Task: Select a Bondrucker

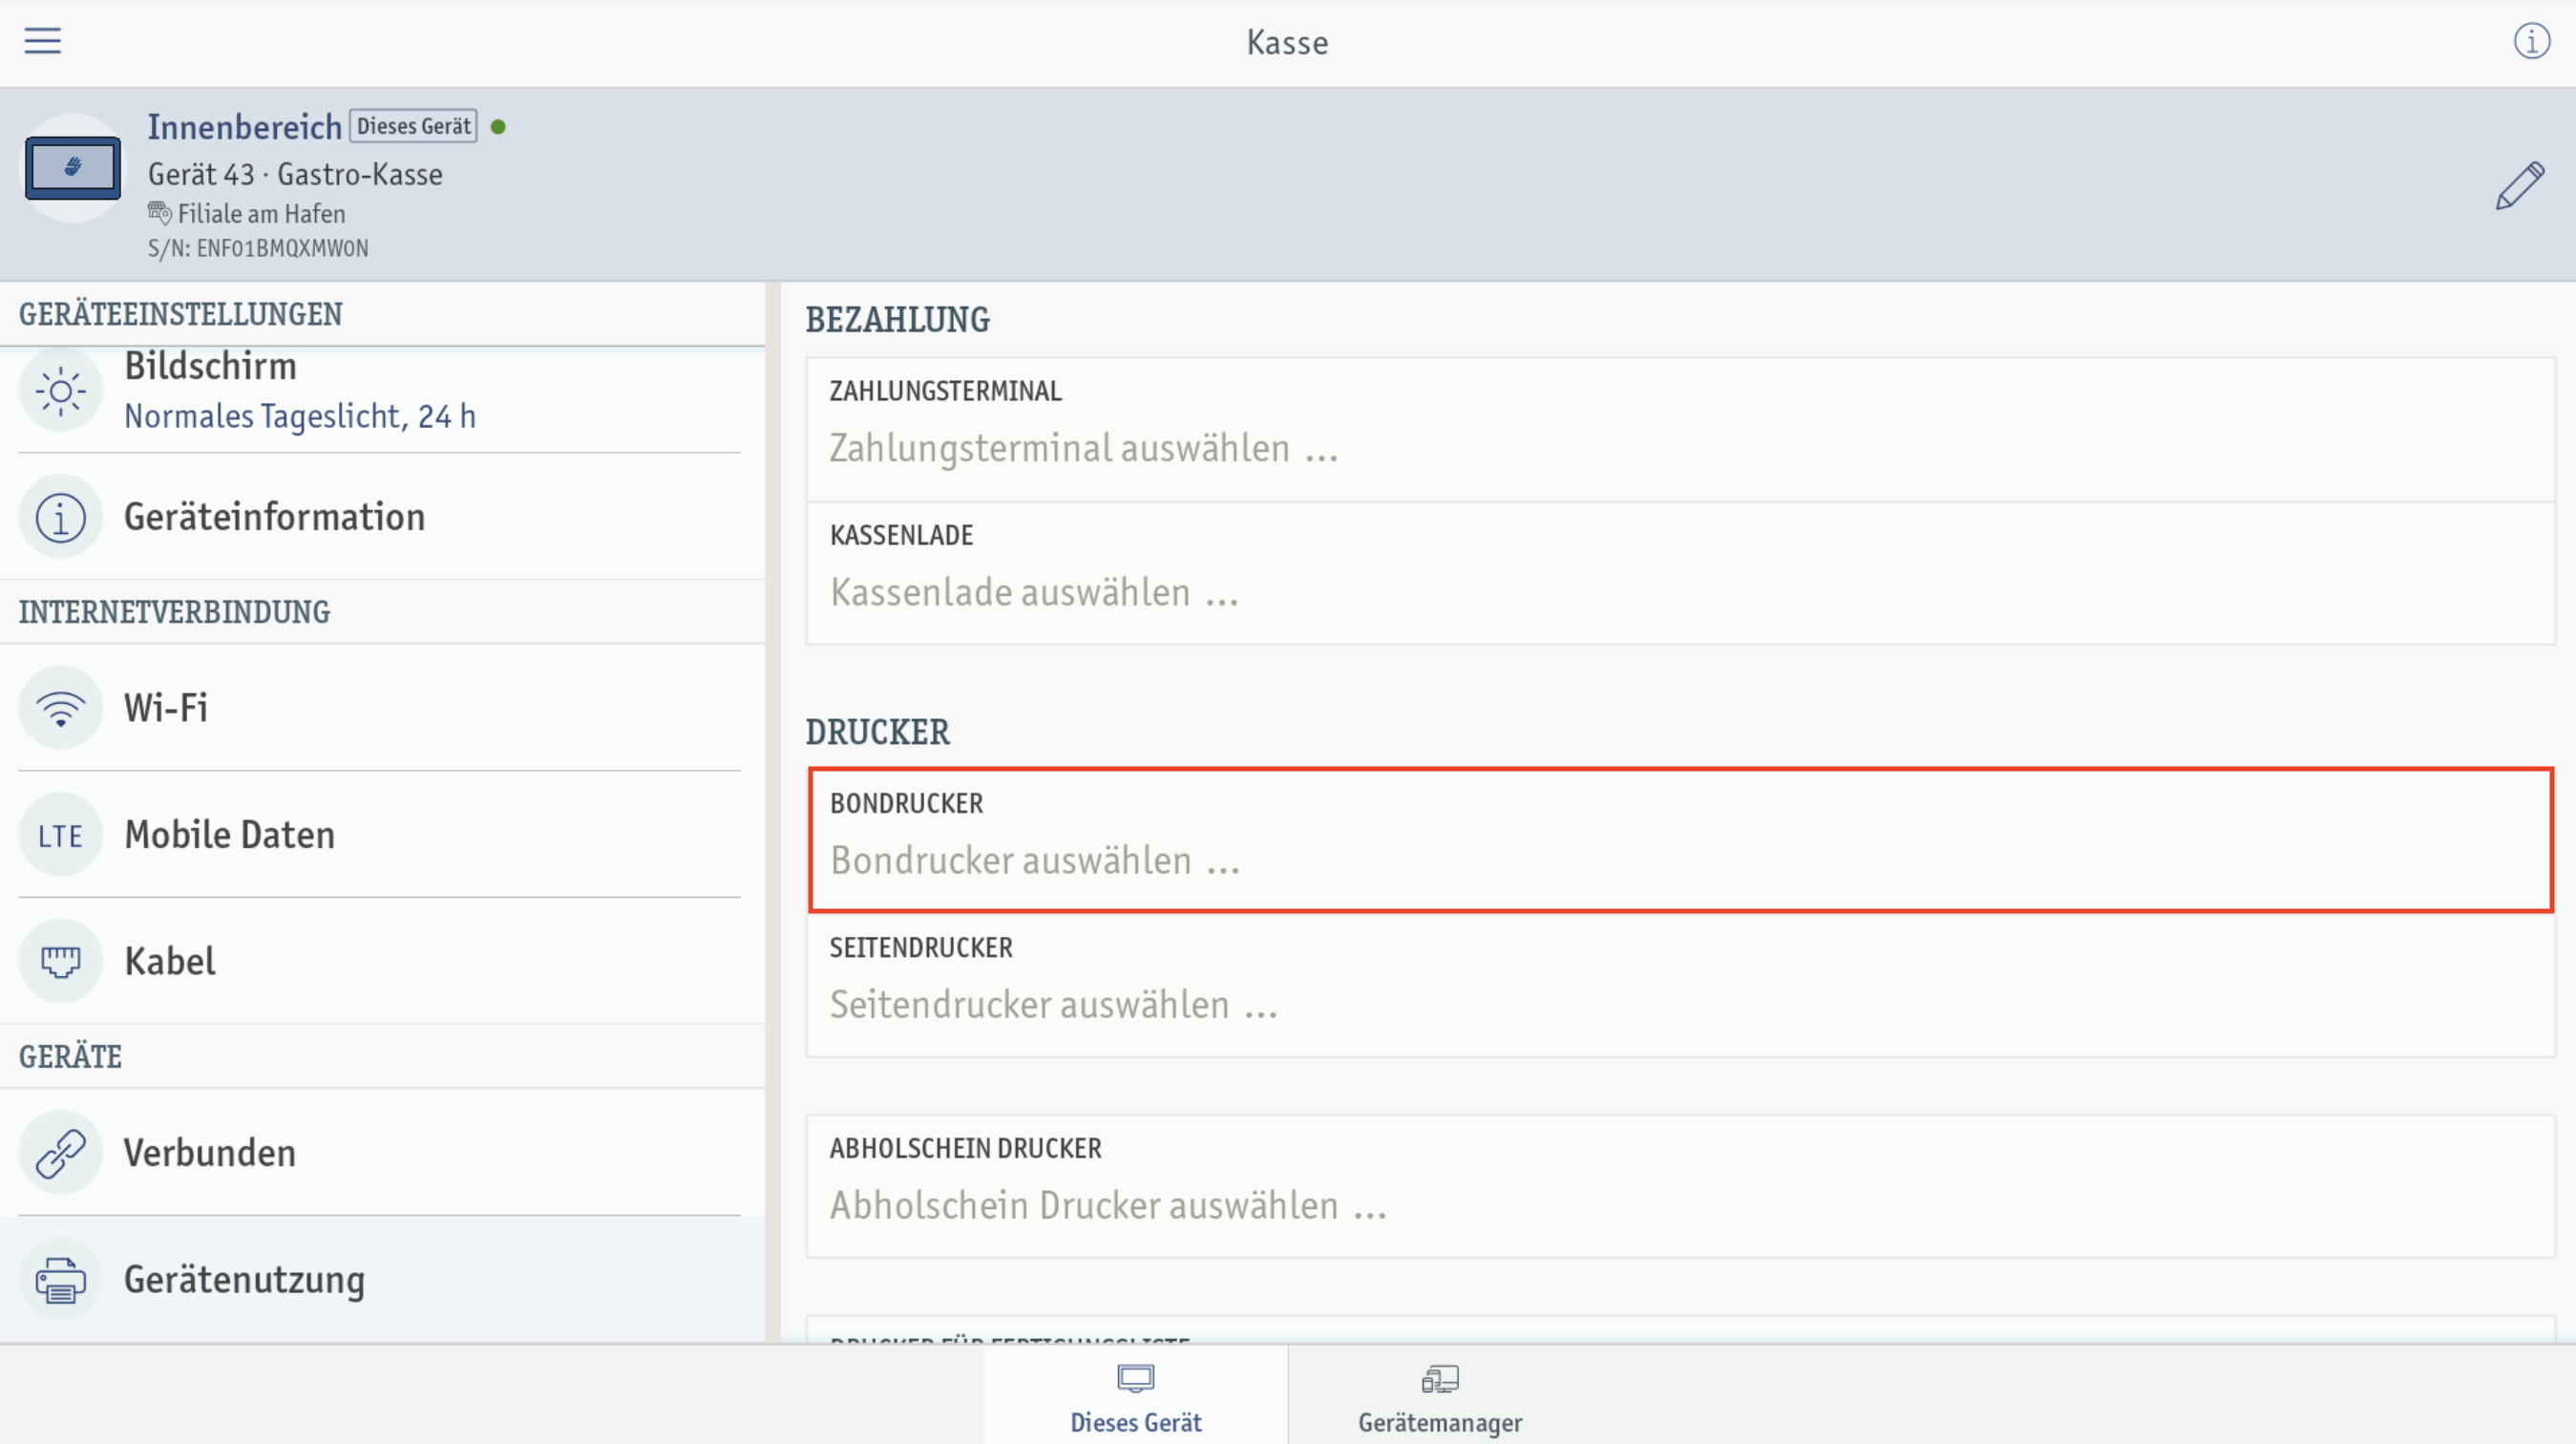Action: 1680,841
